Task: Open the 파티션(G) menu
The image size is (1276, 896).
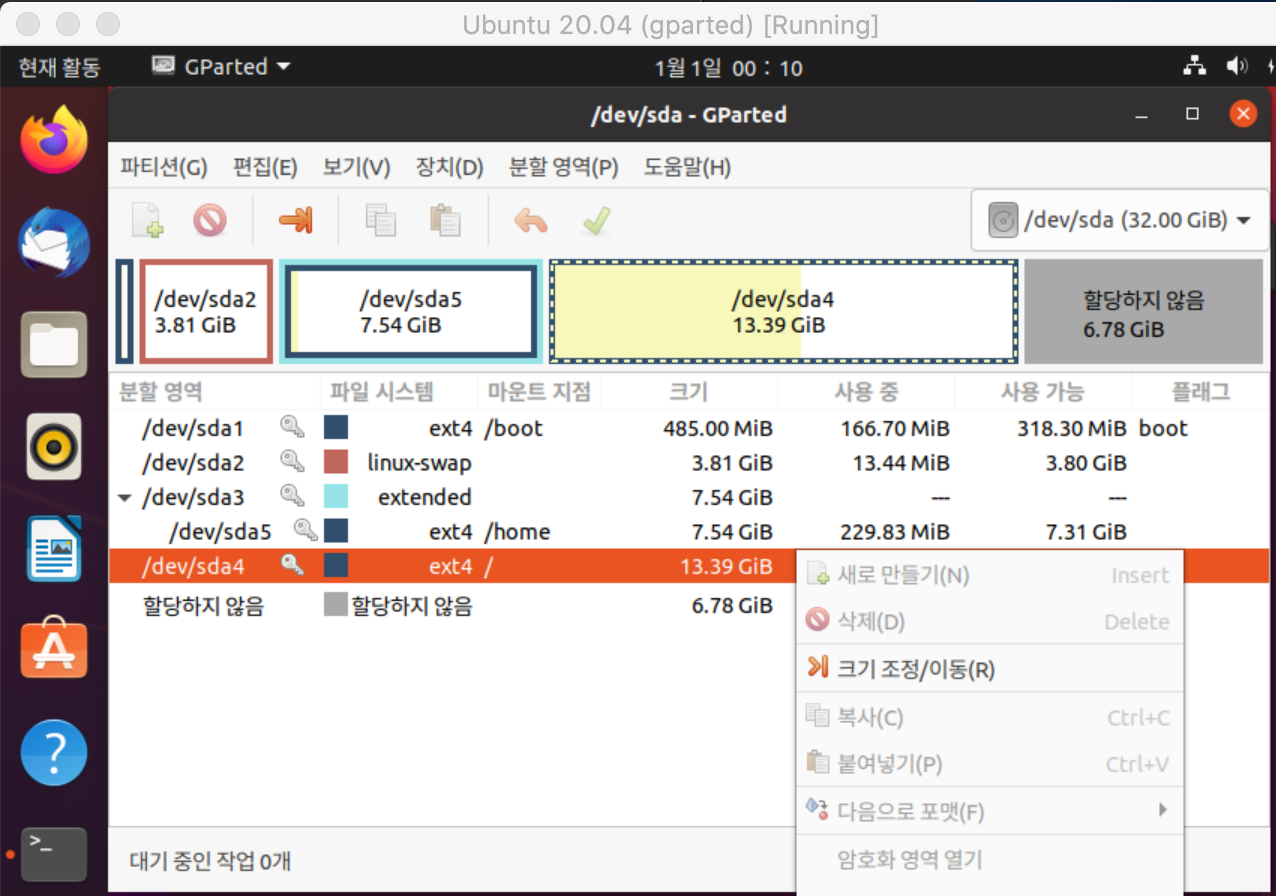Action: (x=164, y=168)
